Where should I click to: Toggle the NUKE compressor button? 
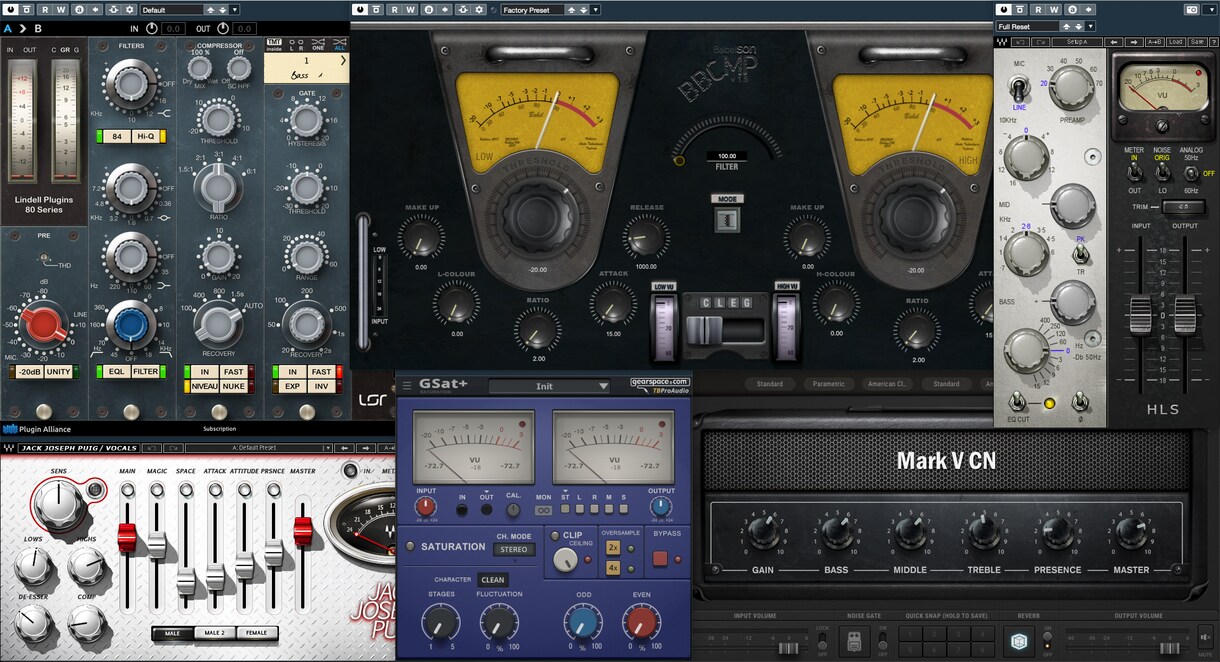(x=234, y=386)
